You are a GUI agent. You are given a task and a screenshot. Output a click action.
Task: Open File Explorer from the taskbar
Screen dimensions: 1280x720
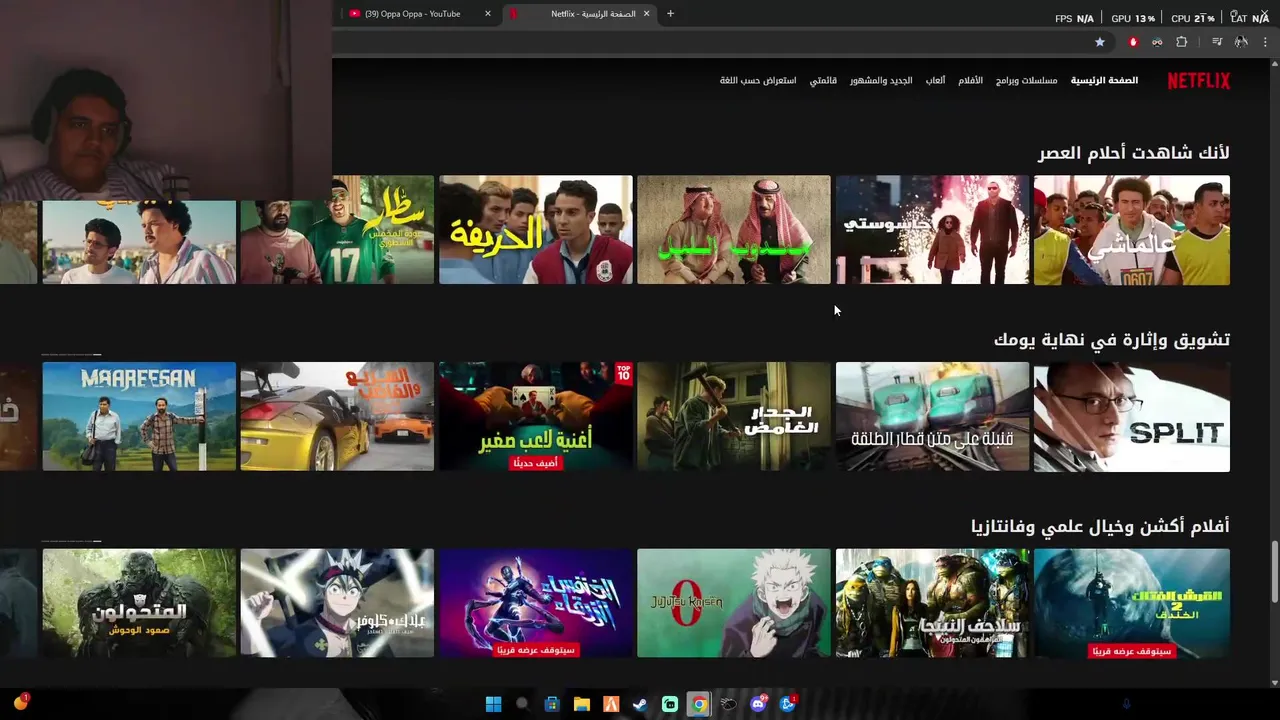[x=581, y=704]
